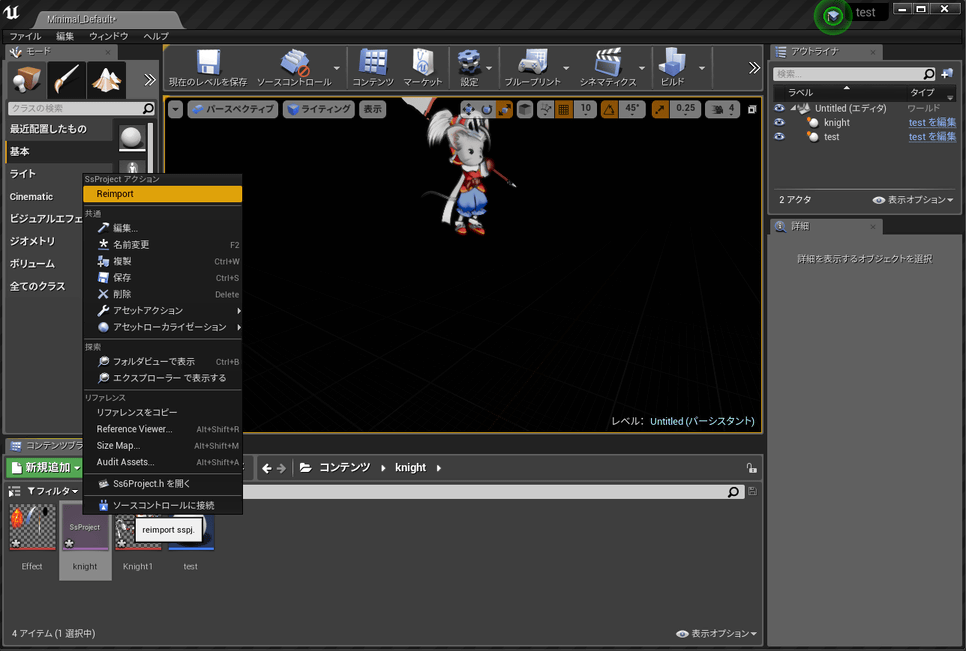Go back in content browser history
The width and height of the screenshot is (966, 651).
(x=267, y=468)
